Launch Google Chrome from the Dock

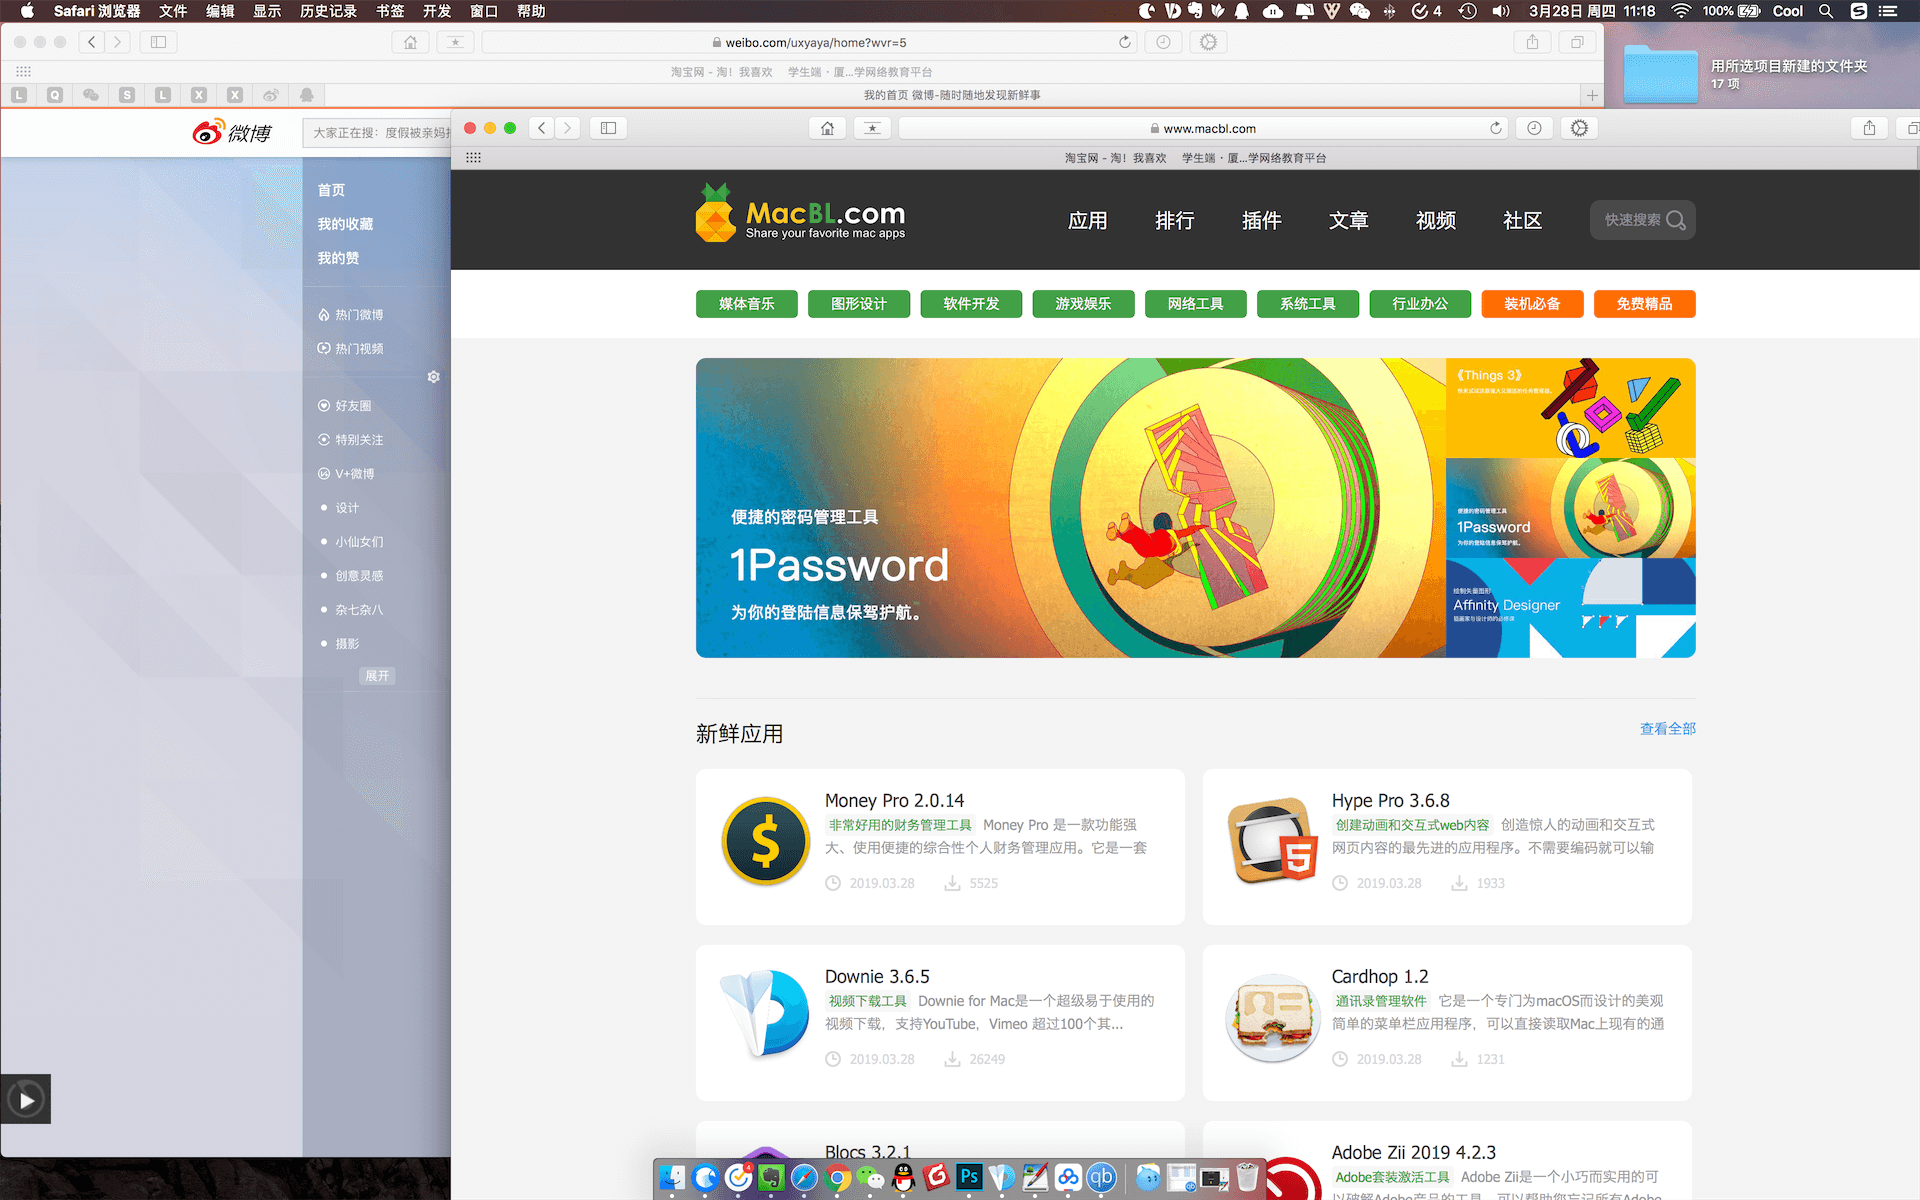pos(838,1178)
